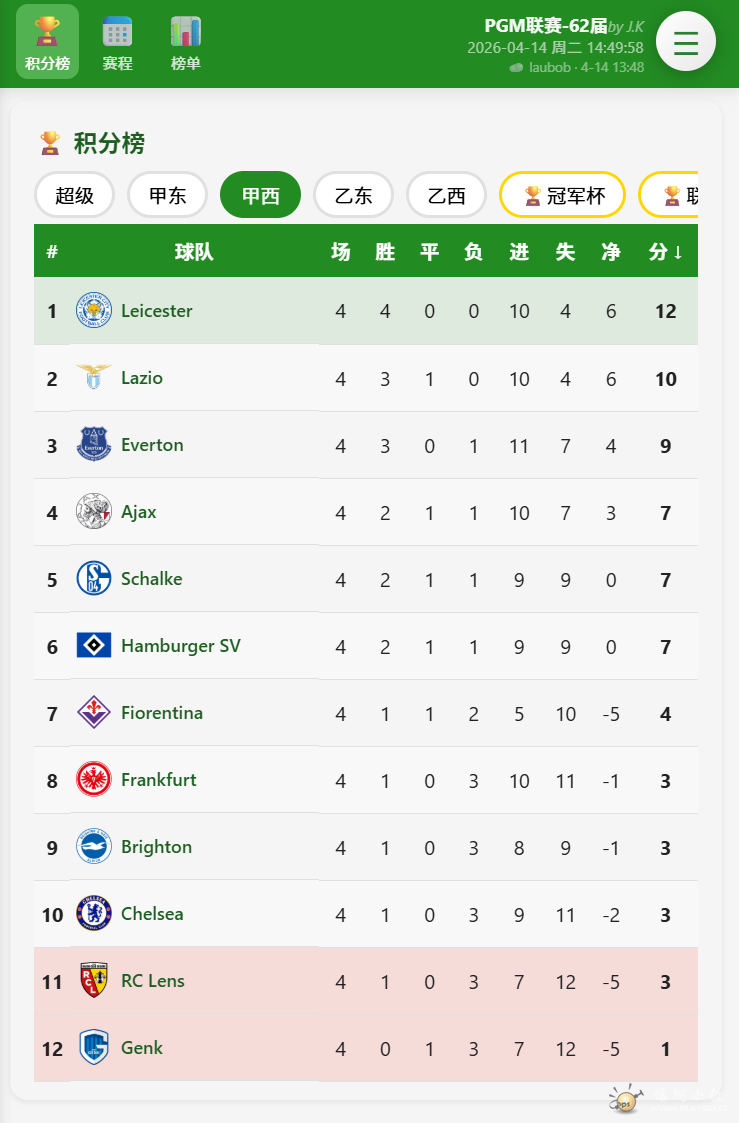Click the Hamburger SV flag logo
The image size is (739, 1123).
(x=94, y=646)
